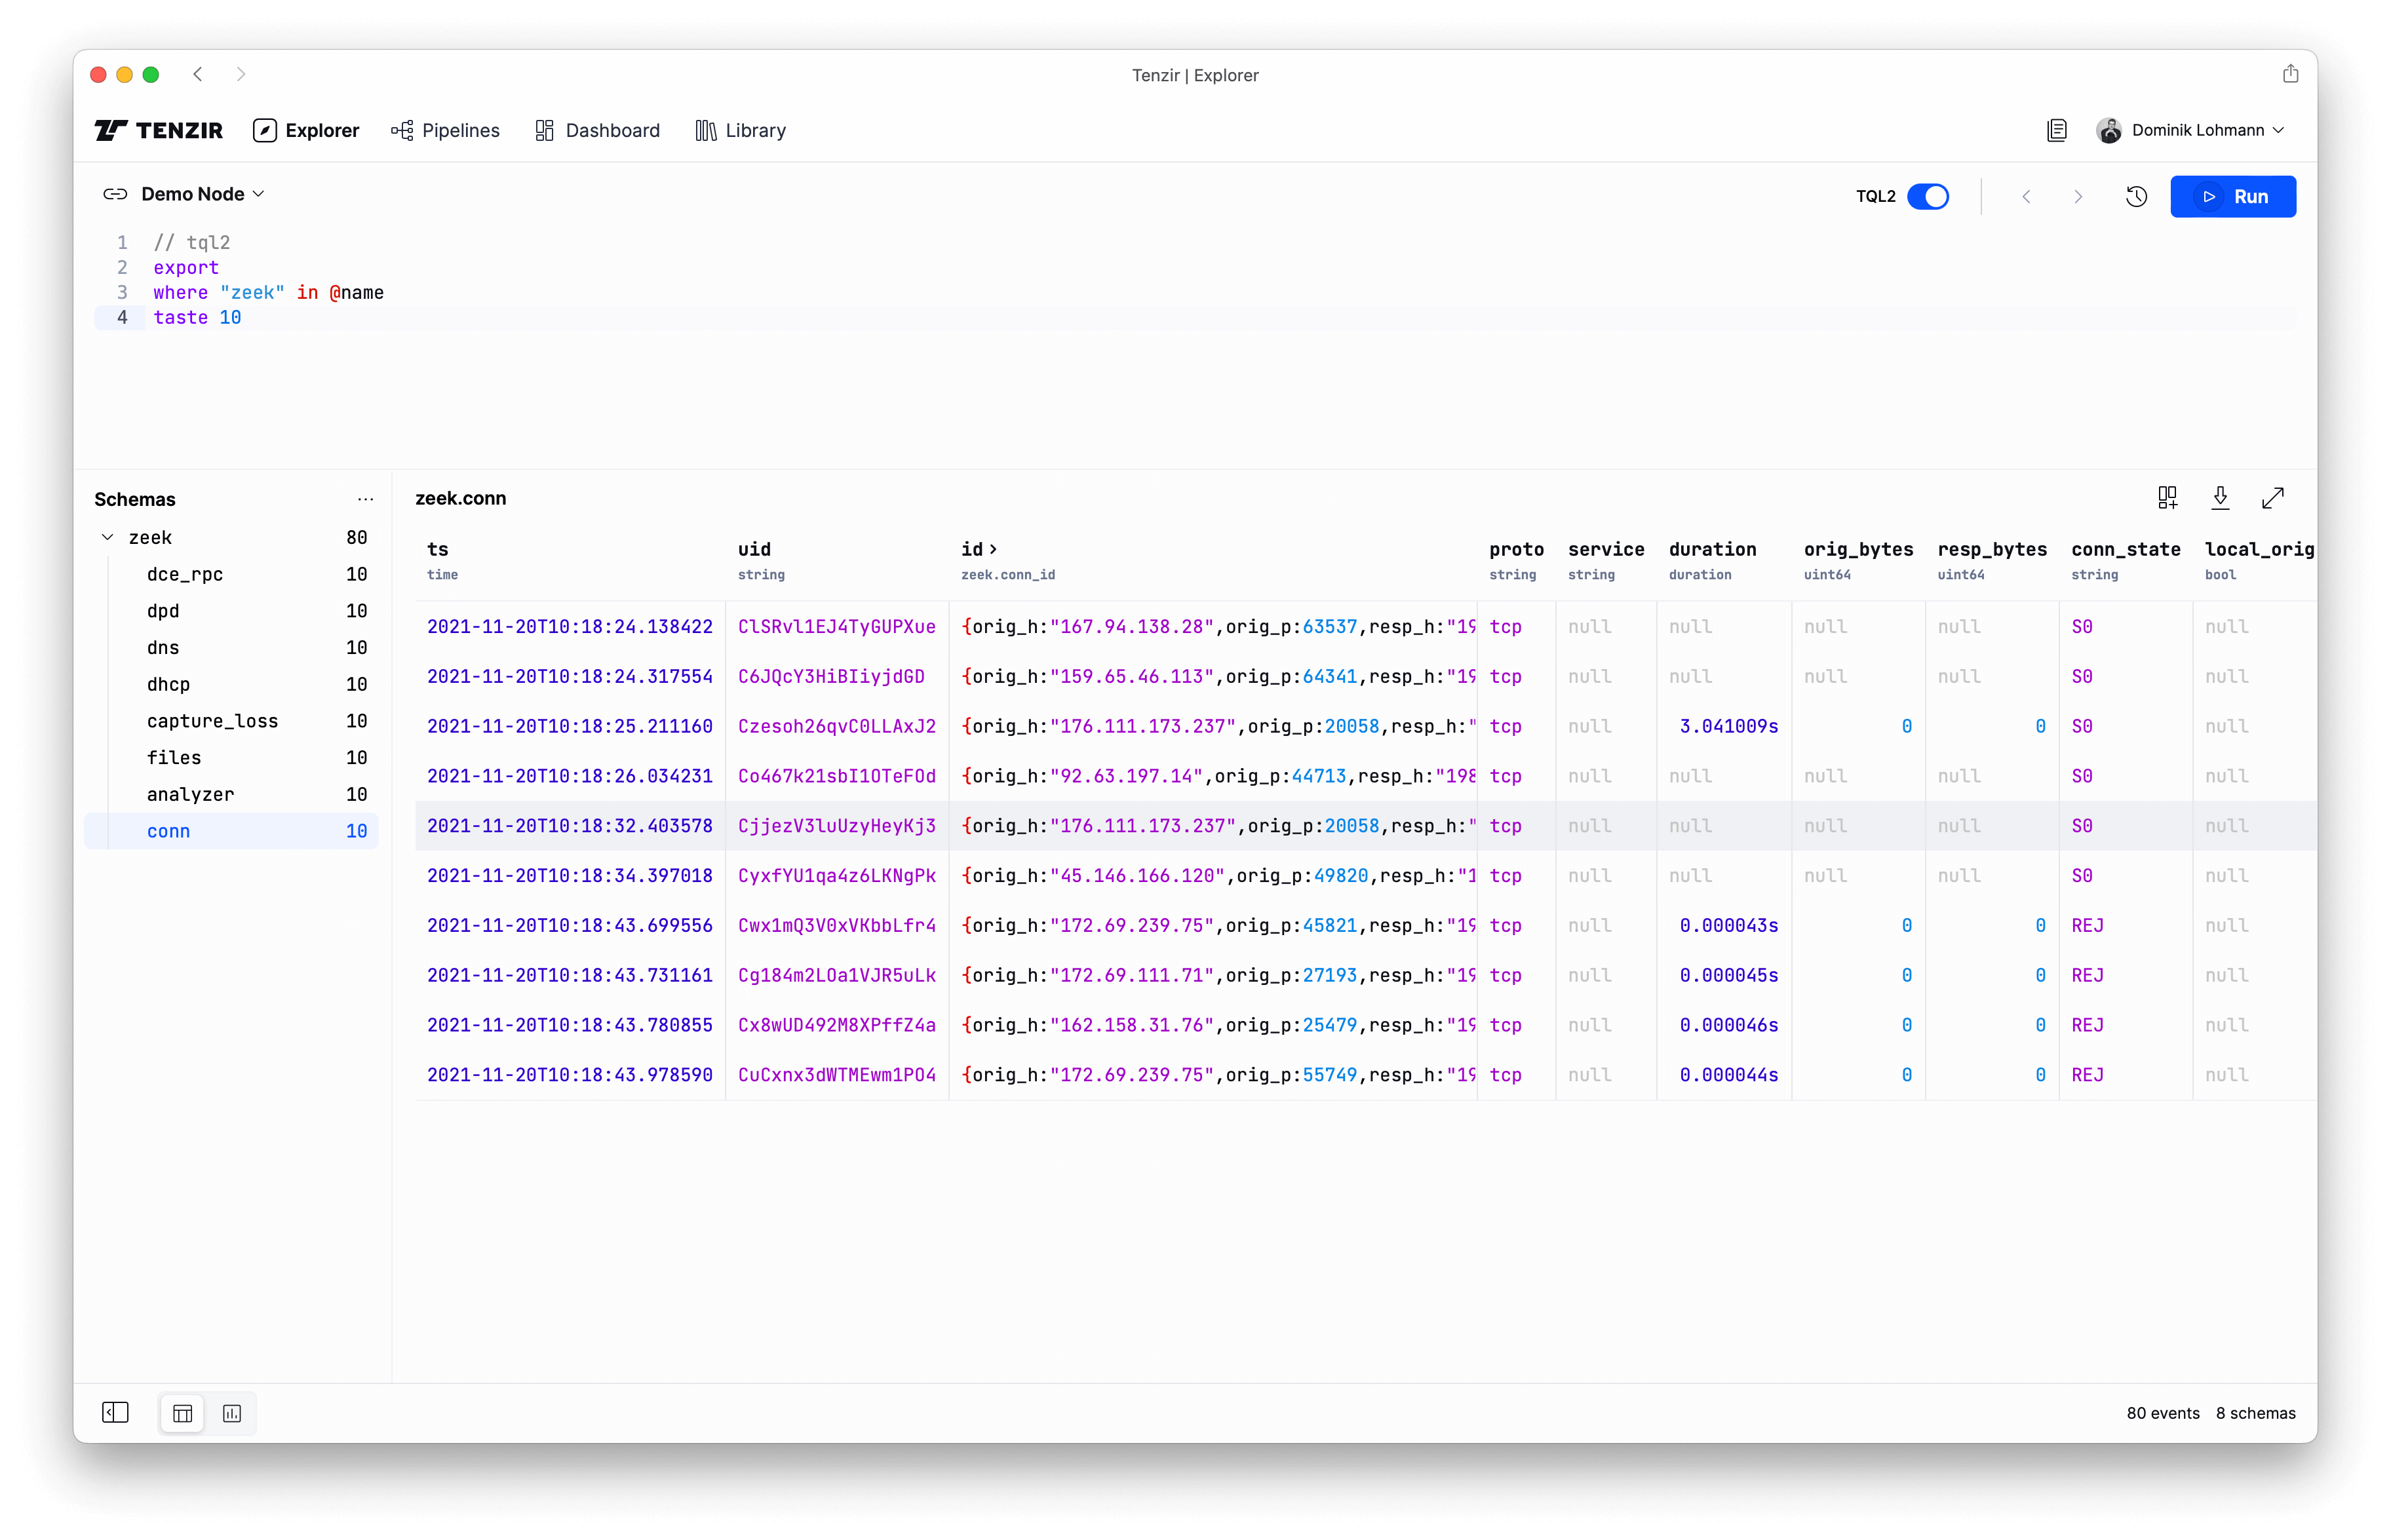
Task: Click timestamp 2021-11-20T10:18:43.780855
Action: pyautogui.click(x=570, y=1026)
